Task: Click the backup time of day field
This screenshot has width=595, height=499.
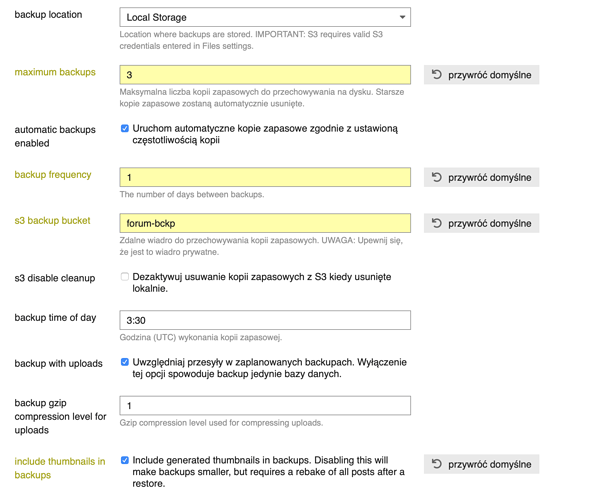Action: (x=265, y=320)
